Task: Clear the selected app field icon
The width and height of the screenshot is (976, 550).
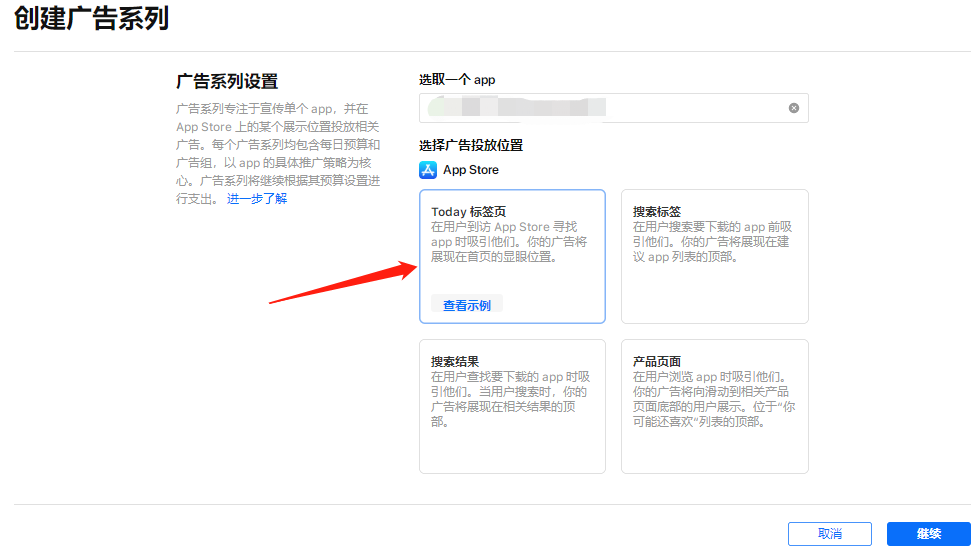Action: pos(794,108)
